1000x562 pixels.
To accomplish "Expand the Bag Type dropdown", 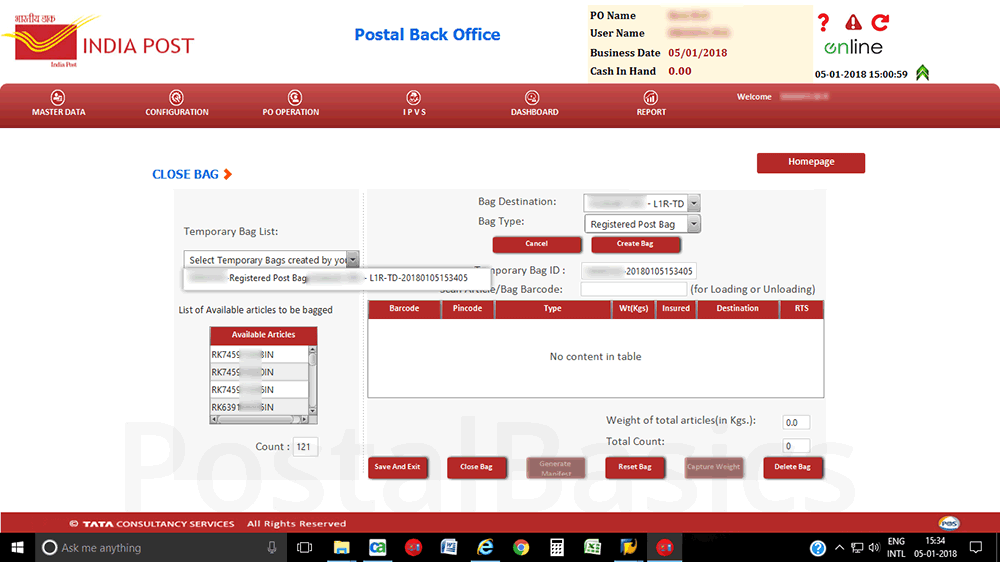I will [694, 224].
